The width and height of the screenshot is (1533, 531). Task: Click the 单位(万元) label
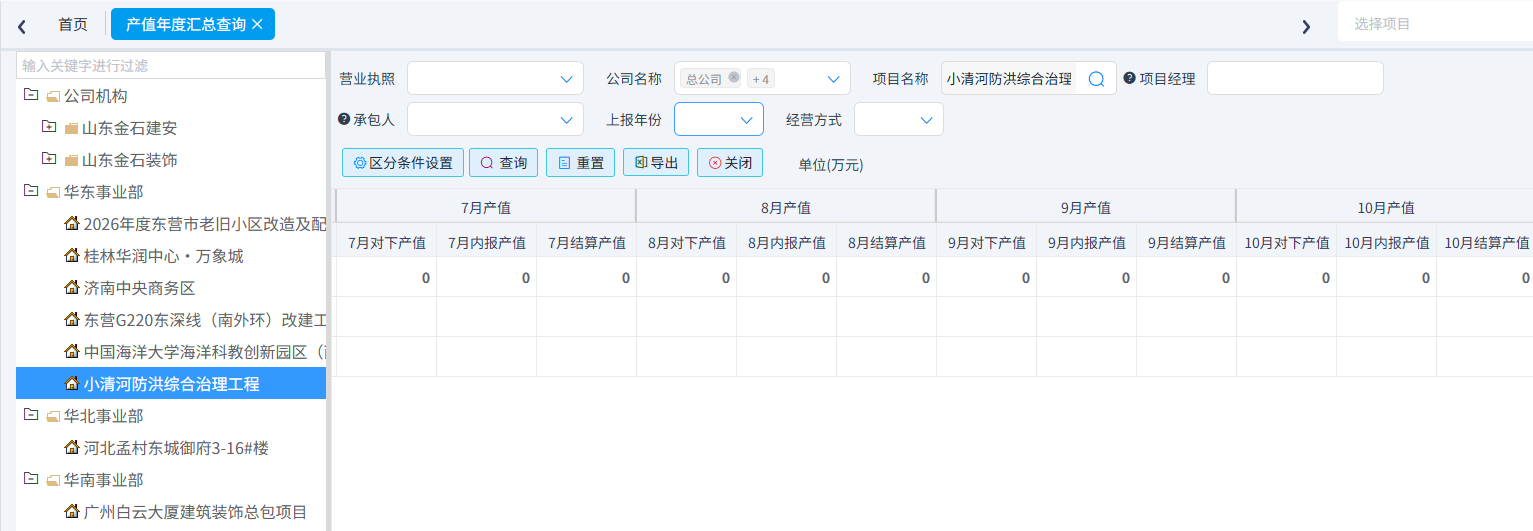click(x=830, y=164)
